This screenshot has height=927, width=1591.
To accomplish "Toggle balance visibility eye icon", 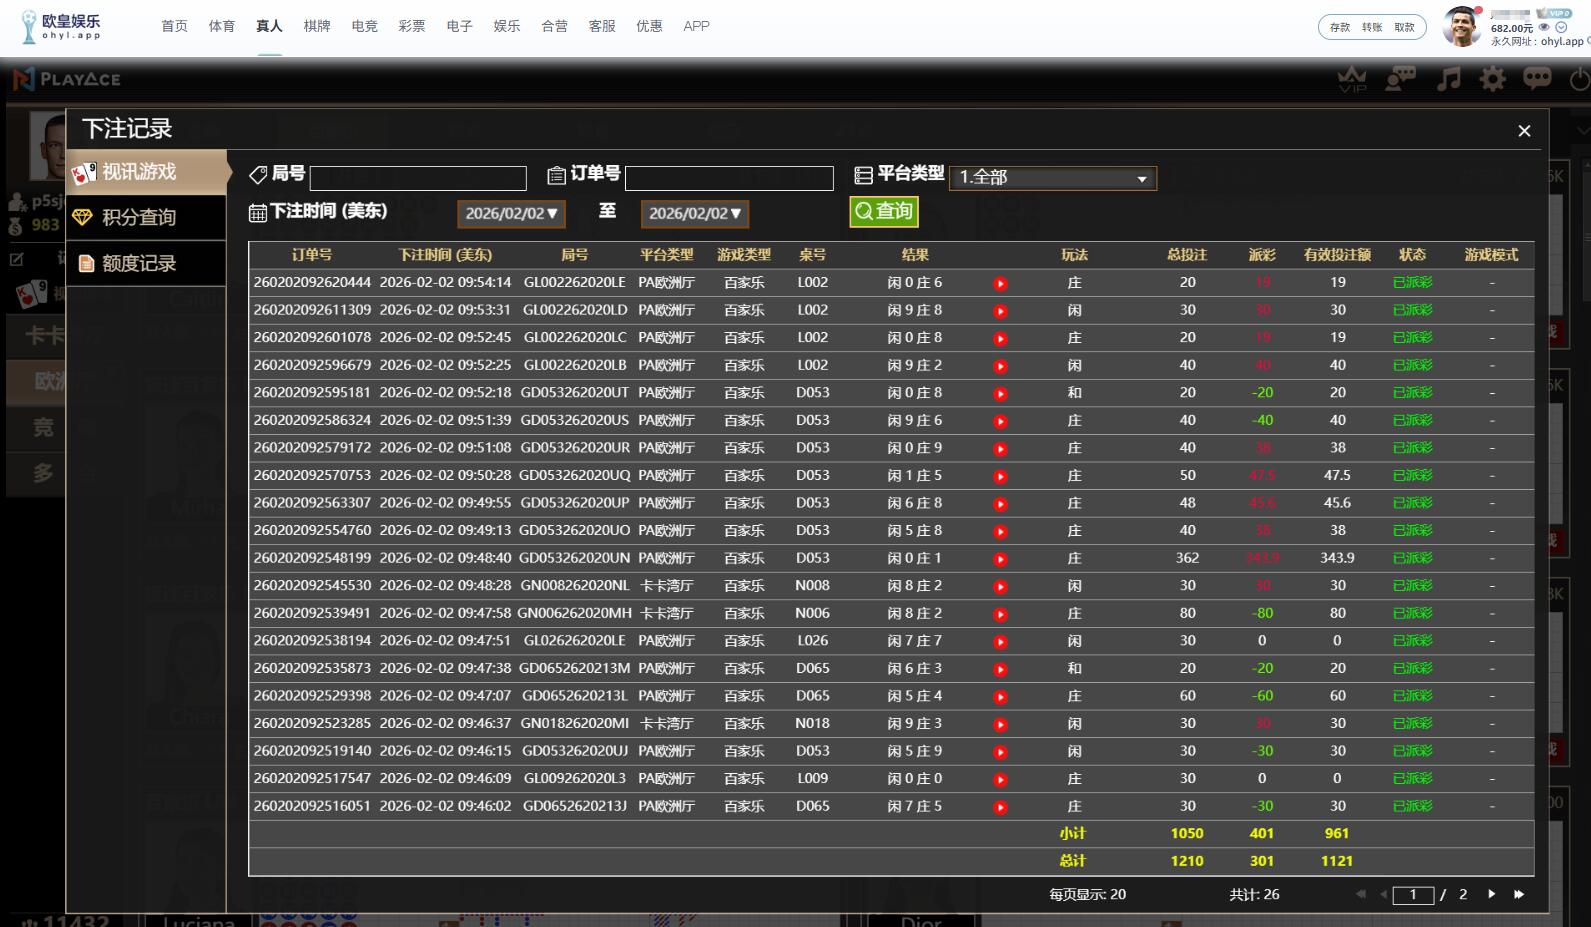I will pyautogui.click(x=1544, y=28).
